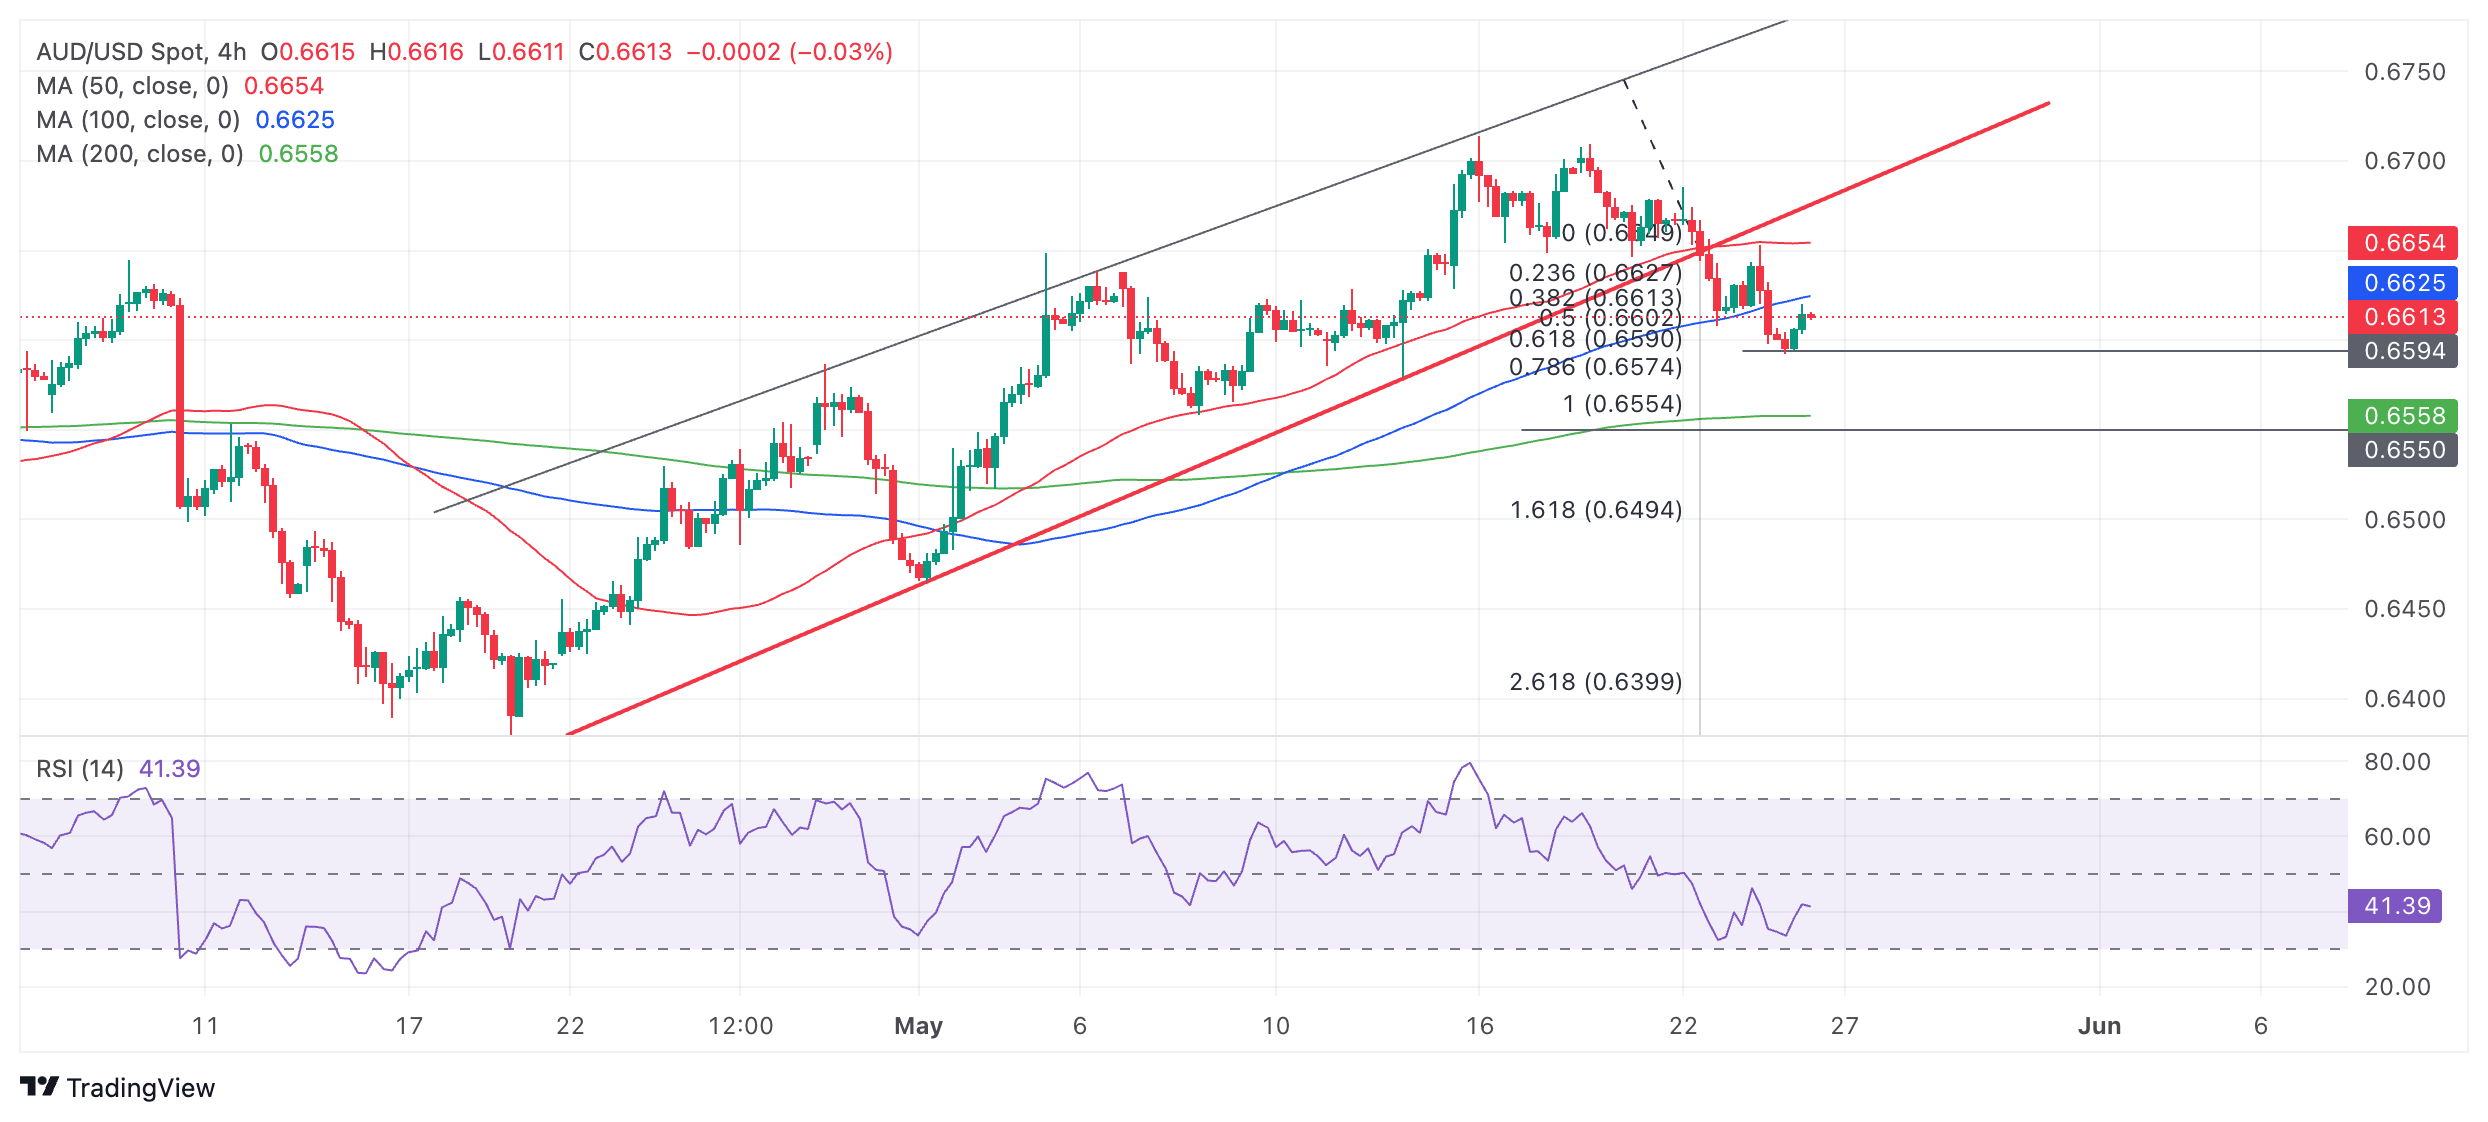Click the MA (200, close, 0) legend
Screen dimensions: 2488x1122
click(140, 154)
